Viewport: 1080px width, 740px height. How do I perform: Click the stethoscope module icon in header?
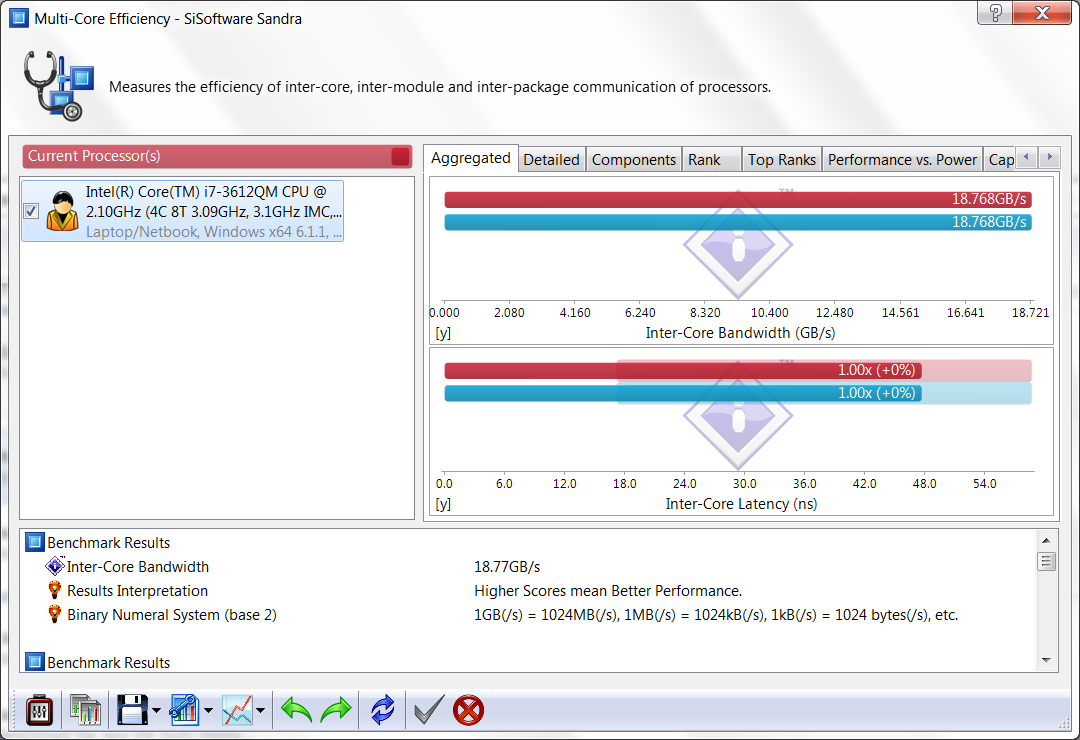click(58, 86)
